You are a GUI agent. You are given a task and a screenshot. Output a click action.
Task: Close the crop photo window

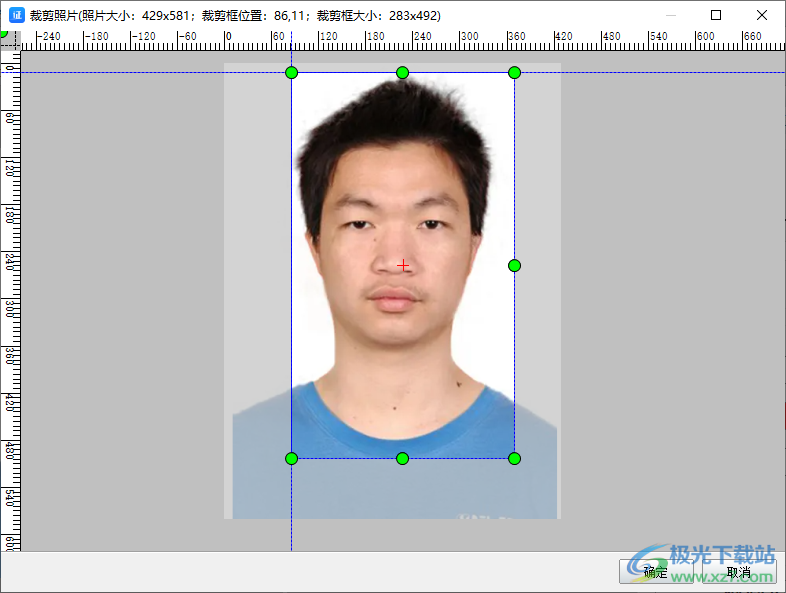(762, 15)
